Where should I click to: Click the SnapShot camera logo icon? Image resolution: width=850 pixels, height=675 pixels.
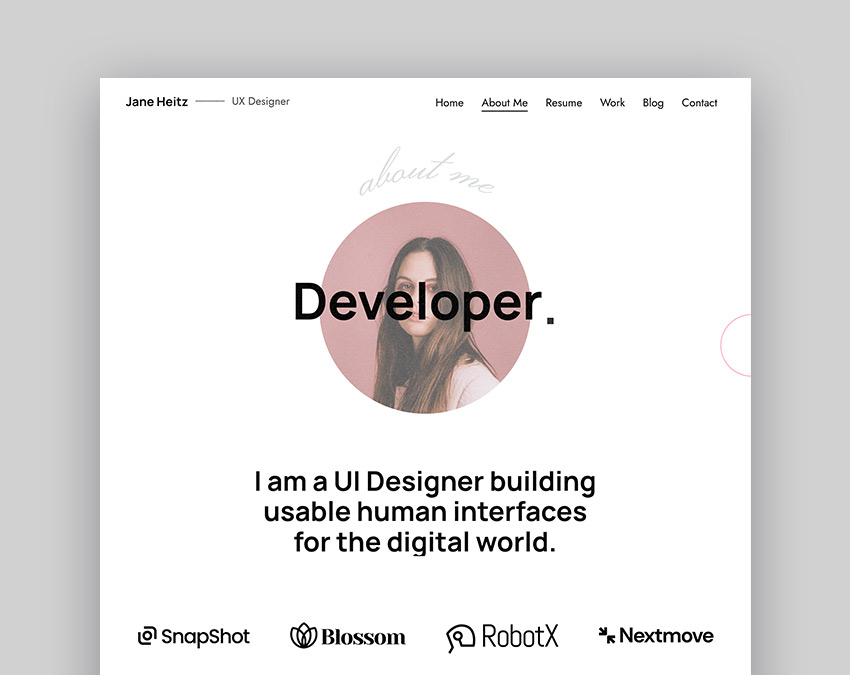click(x=146, y=636)
